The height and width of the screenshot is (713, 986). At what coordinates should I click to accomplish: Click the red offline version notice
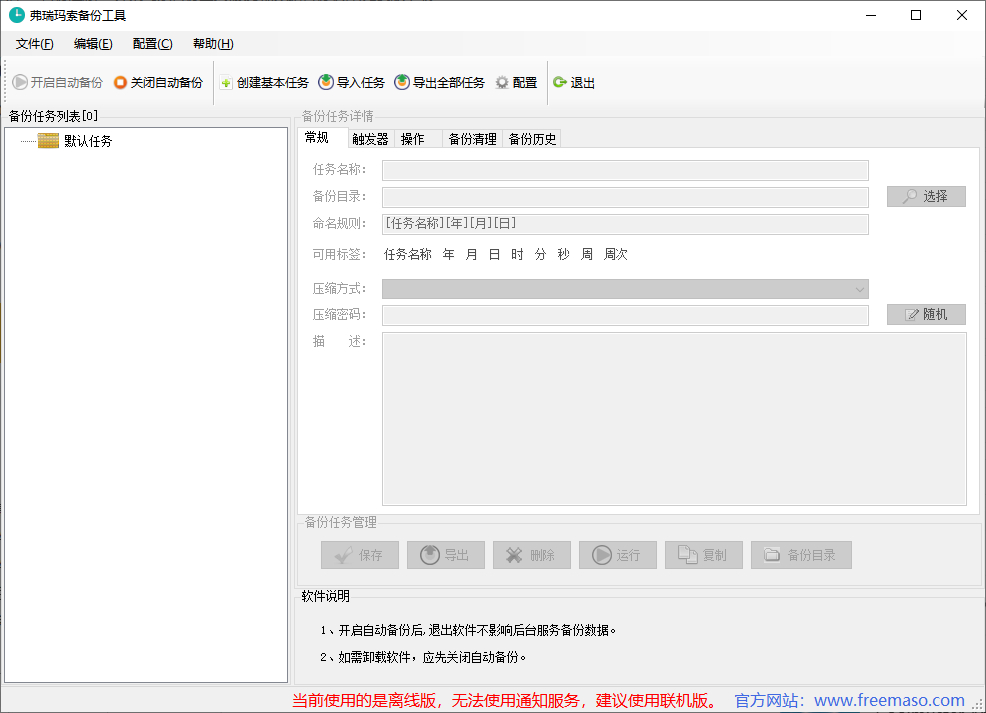(x=504, y=700)
